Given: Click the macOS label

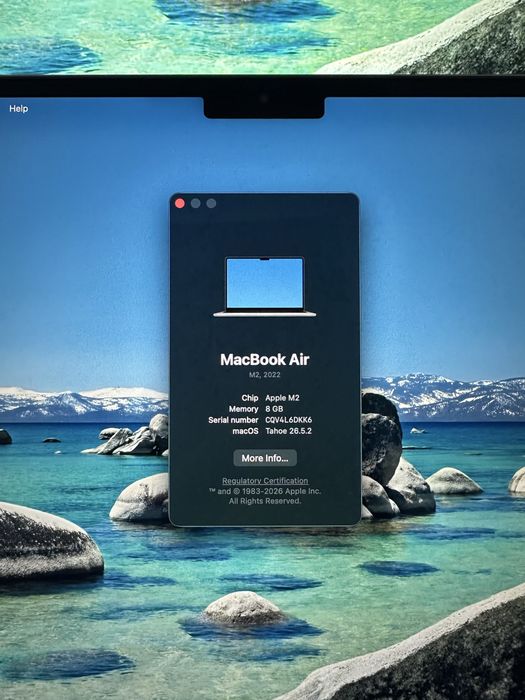Looking at the screenshot, I should (x=245, y=431).
